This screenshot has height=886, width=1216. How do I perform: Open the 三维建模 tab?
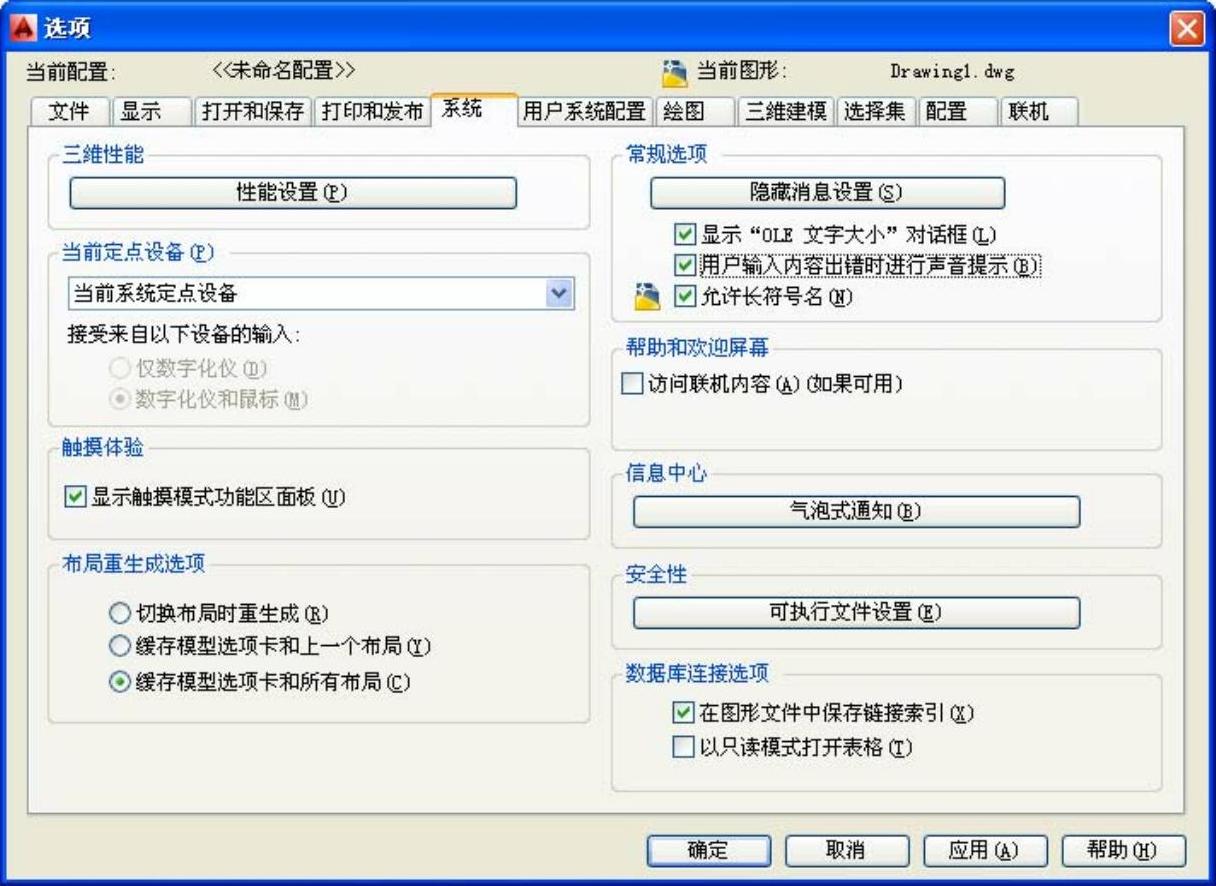(786, 112)
